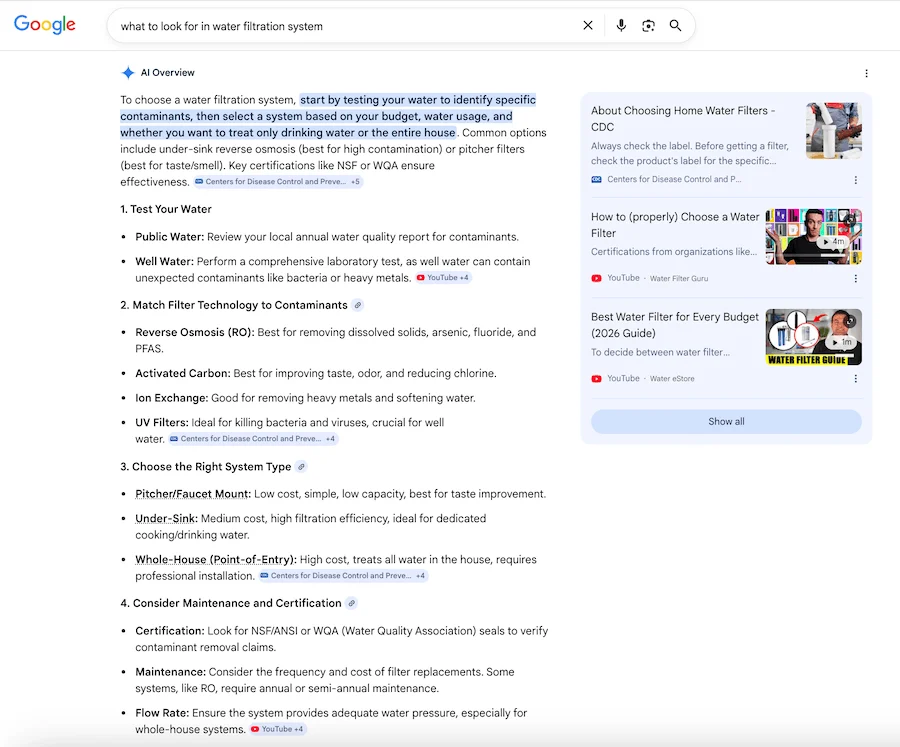Image resolution: width=900 pixels, height=747 pixels.
Task: Open Best Water Filter for Every Budget link
Action: coord(674,325)
